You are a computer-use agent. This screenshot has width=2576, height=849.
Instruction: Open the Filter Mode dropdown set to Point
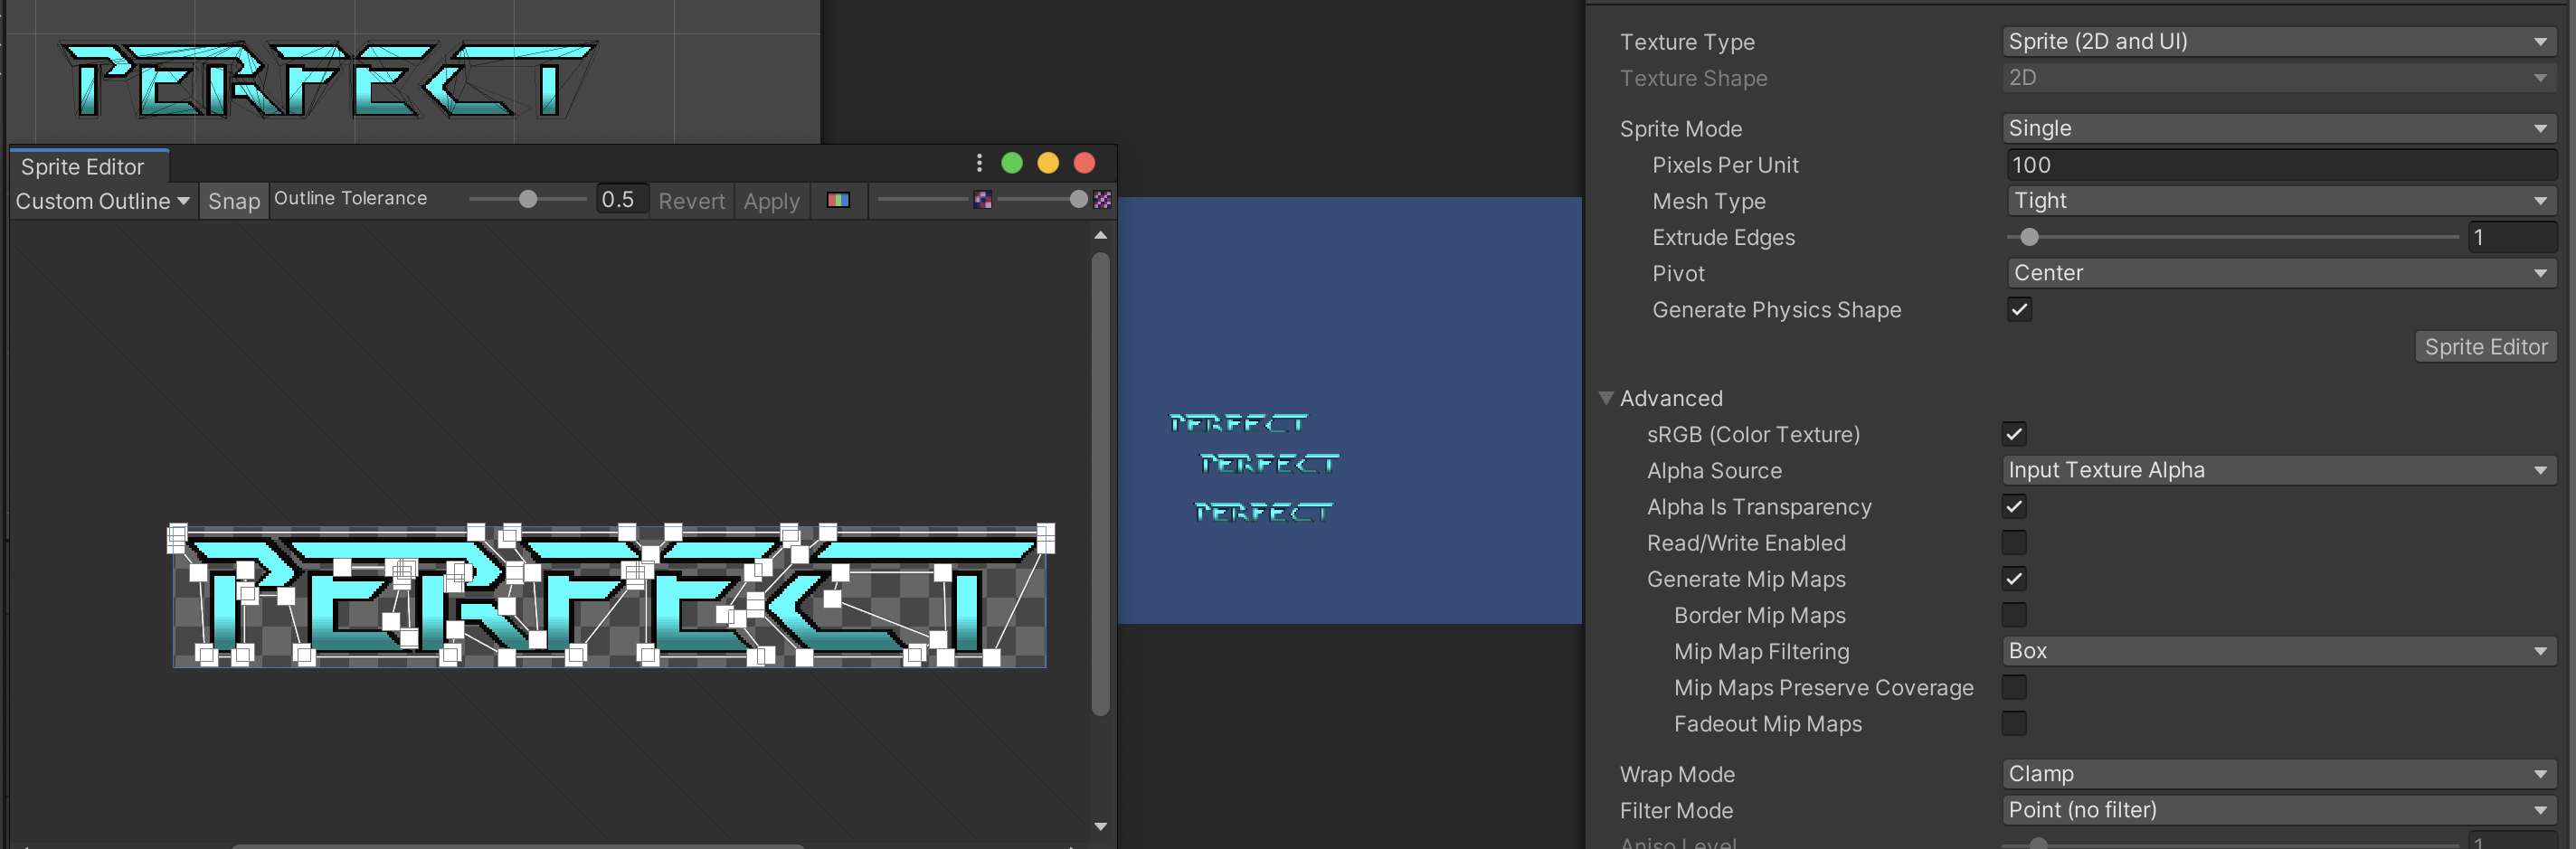point(2280,810)
